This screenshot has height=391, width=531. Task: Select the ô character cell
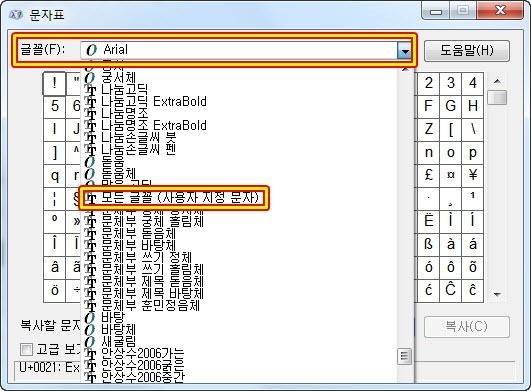click(450, 268)
